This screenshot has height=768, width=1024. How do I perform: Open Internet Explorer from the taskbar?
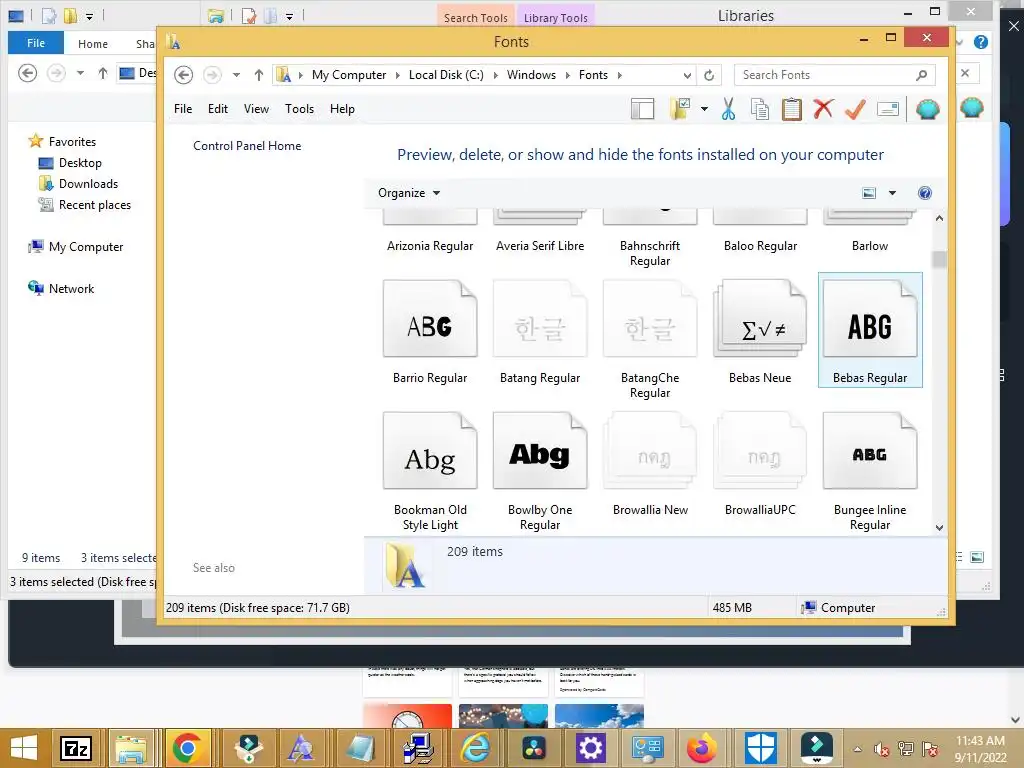click(x=475, y=748)
